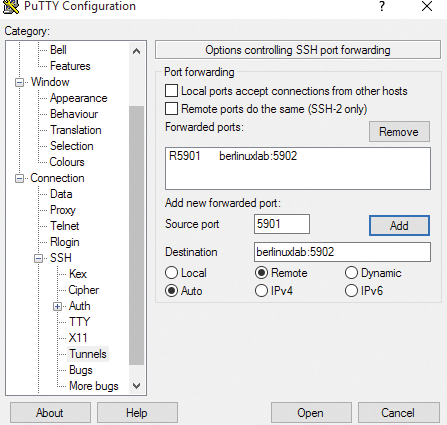Select the IPv6 radio button
The height and width of the screenshot is (425, 447).
tap(351, 291)
